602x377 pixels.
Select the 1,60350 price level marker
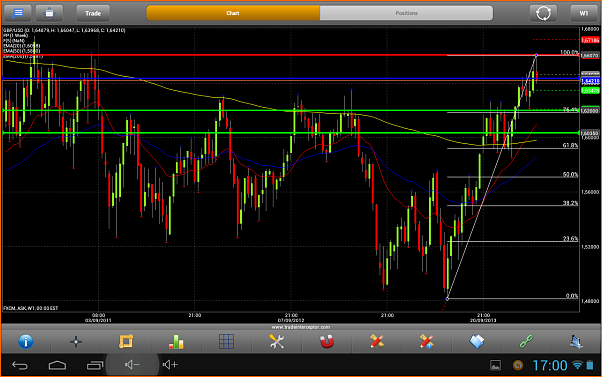590,133
